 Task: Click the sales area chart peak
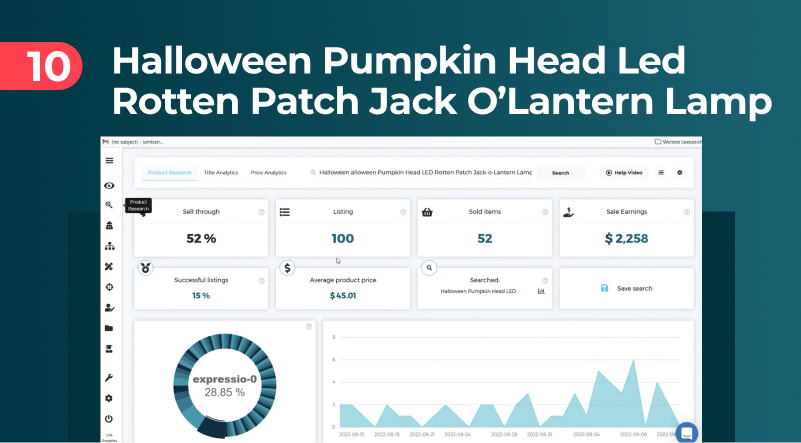click(x=633, y=361)
